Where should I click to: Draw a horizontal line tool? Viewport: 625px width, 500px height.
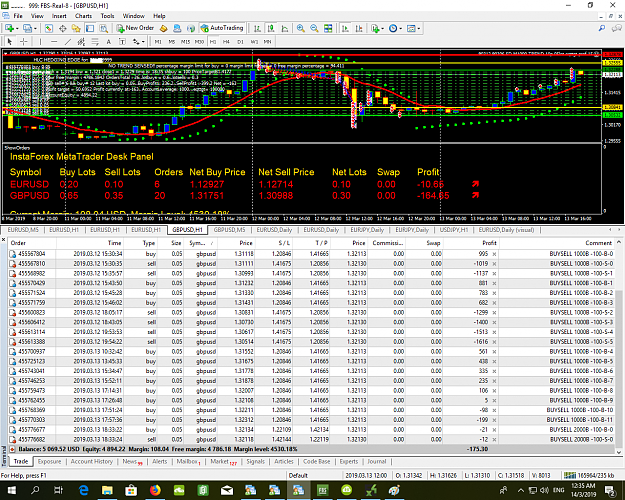click(x=54, y=41)
